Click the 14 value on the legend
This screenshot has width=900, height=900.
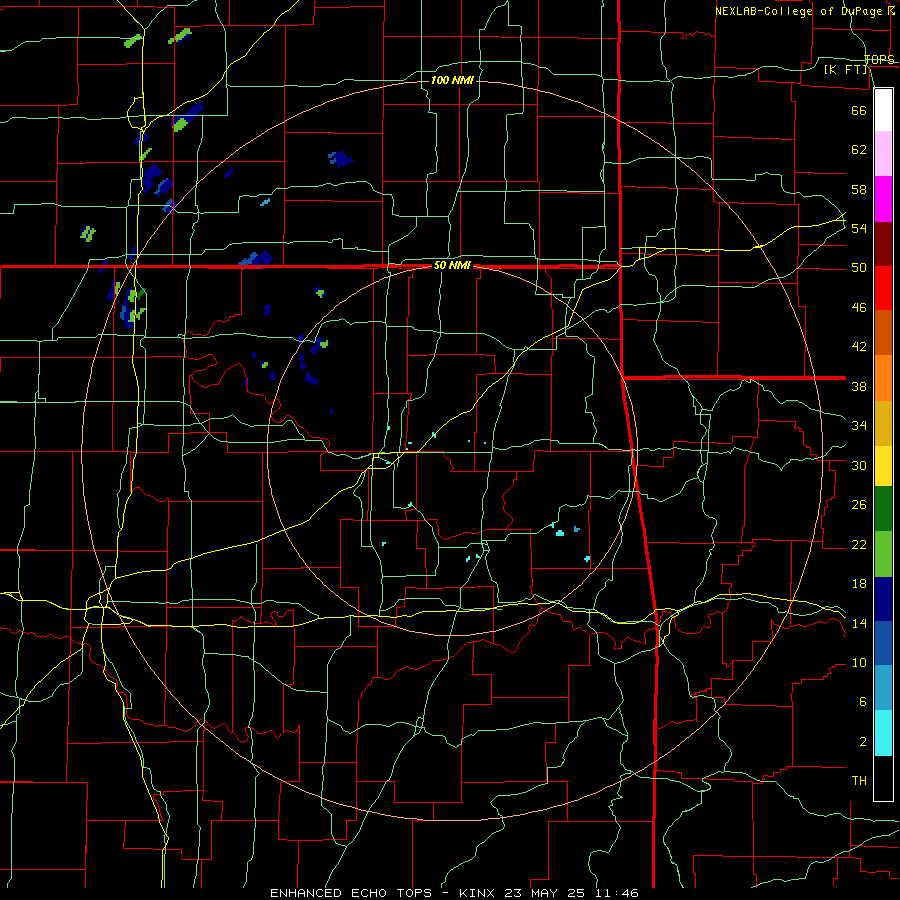[x=859, y=623]
